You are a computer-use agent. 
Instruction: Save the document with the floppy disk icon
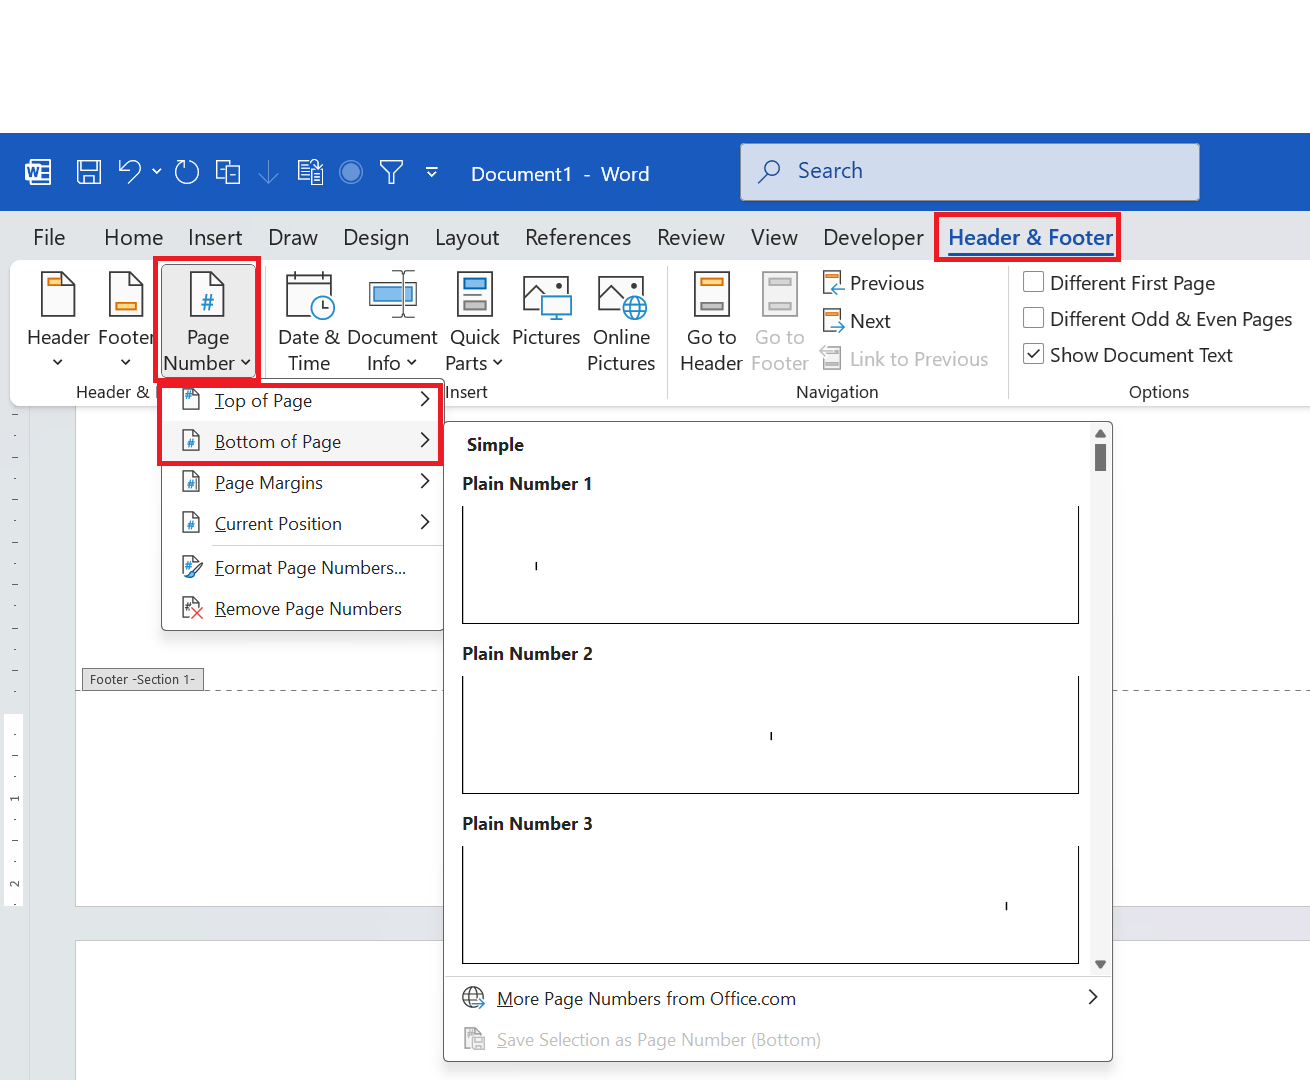click(x=89, y=172)
